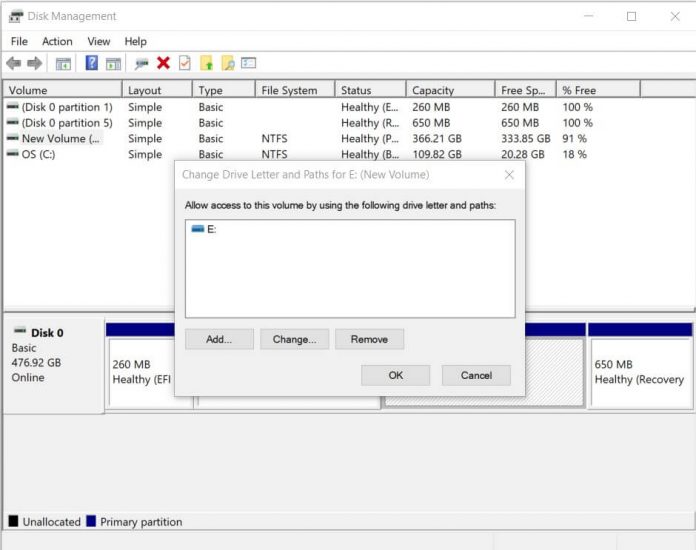The image size is (696, 550).
Task: Click the red X Delete toolbar icon
Action: point(163,63)
